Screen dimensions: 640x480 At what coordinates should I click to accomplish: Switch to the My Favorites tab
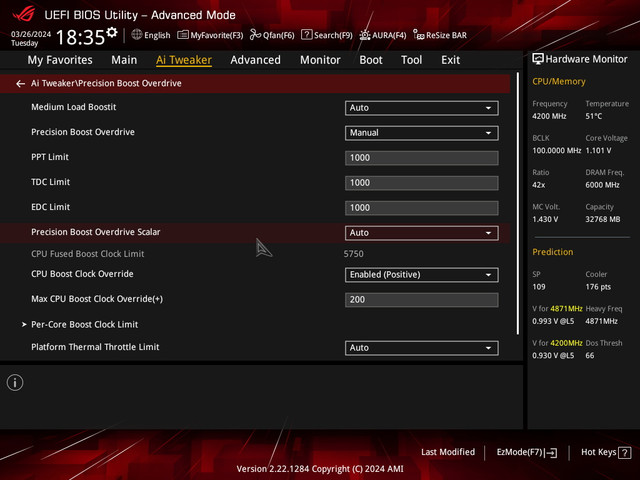pos(60,60)
